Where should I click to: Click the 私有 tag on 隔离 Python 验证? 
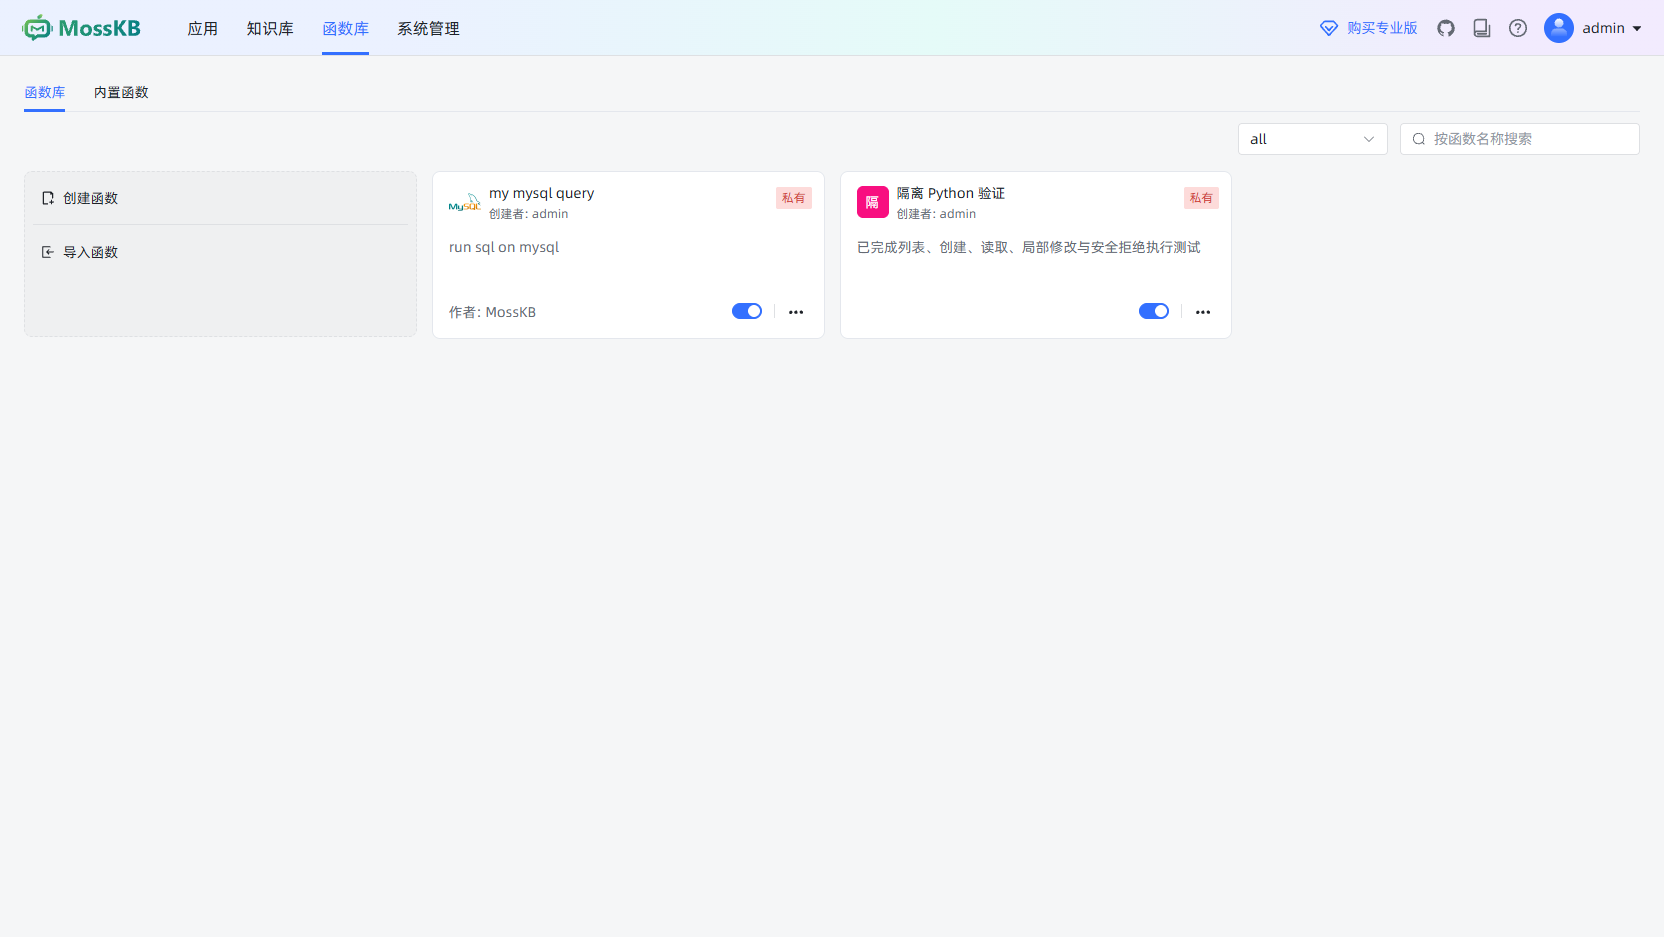tap(1201, 198)
